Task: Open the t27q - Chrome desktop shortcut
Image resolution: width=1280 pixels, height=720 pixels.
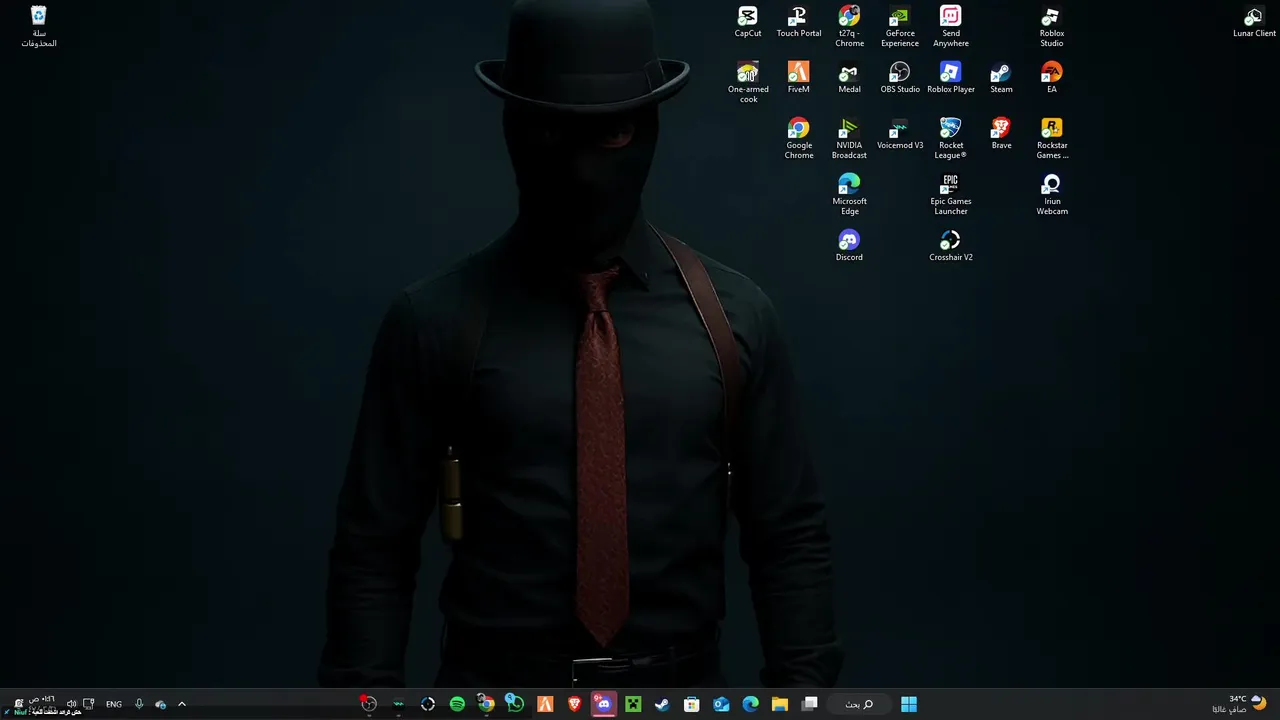Action: point(849,27)
